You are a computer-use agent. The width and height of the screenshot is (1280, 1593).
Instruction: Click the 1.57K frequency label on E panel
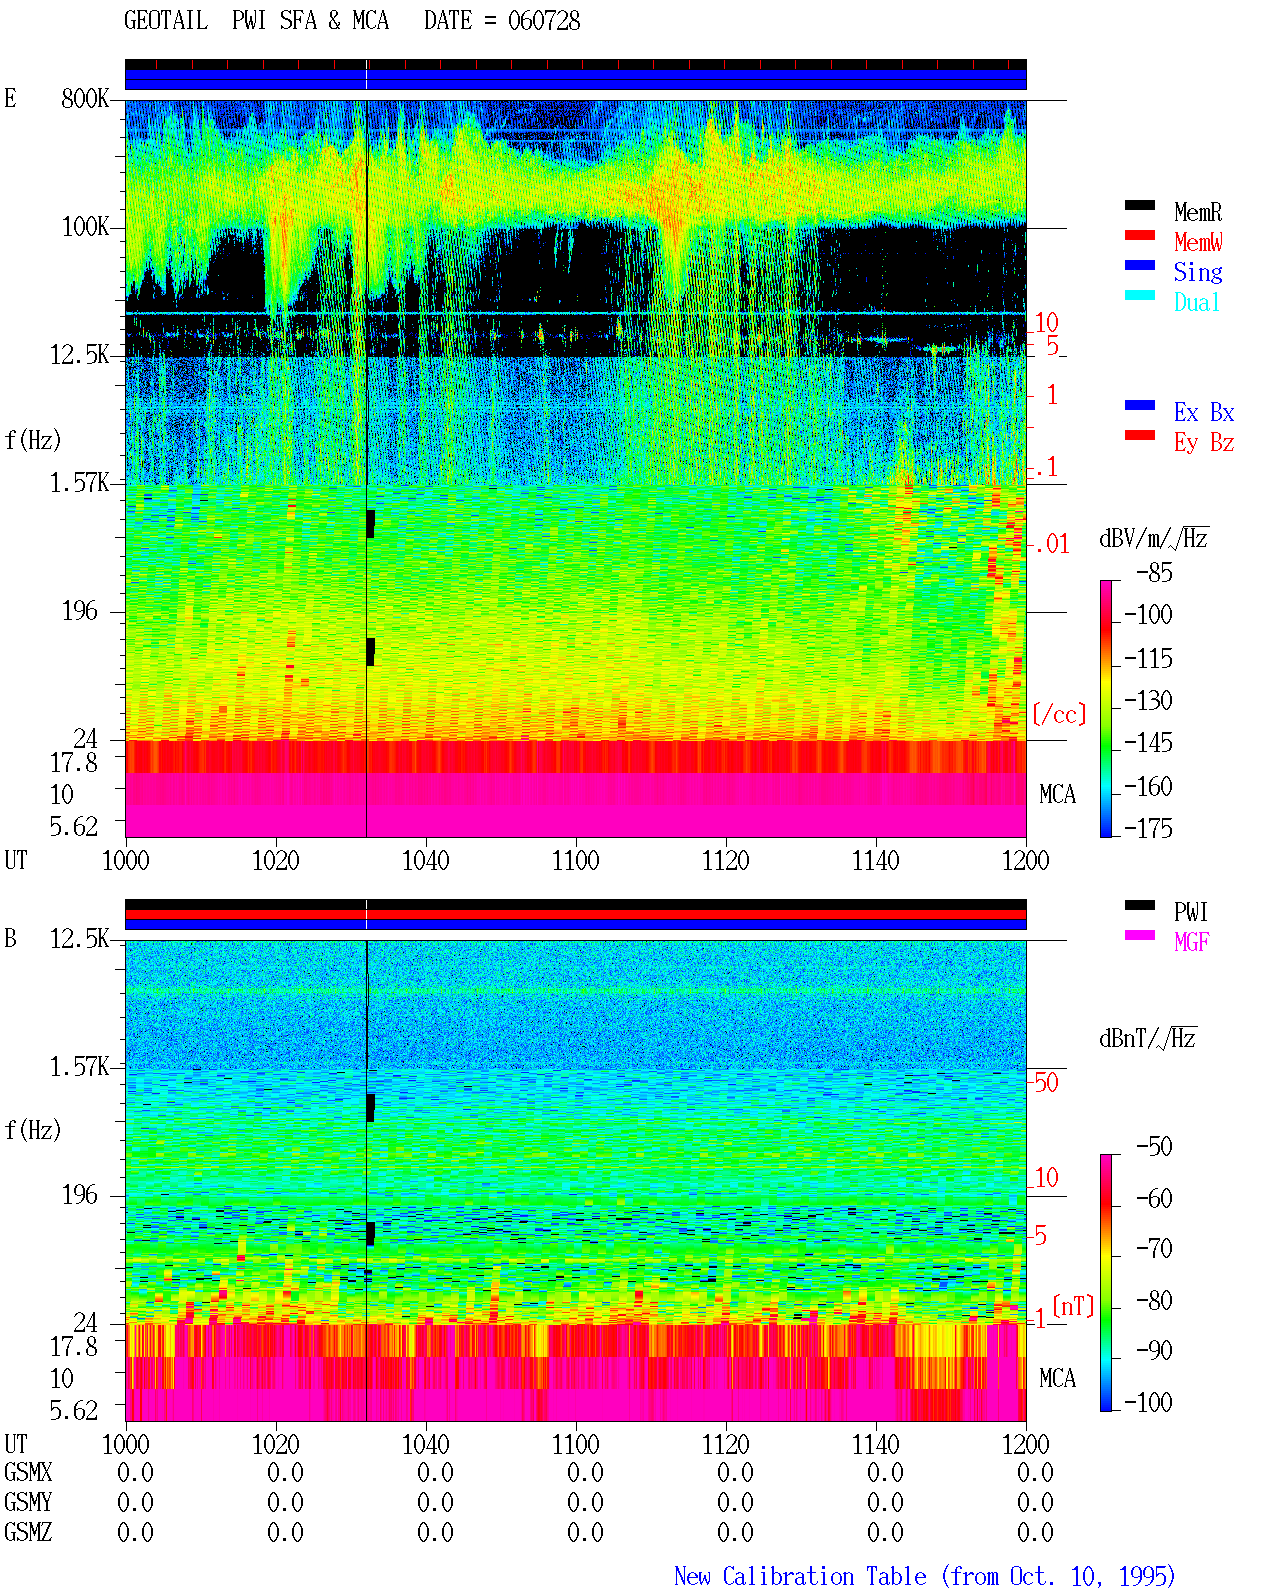pyautogui.click(x=80, y=483)
